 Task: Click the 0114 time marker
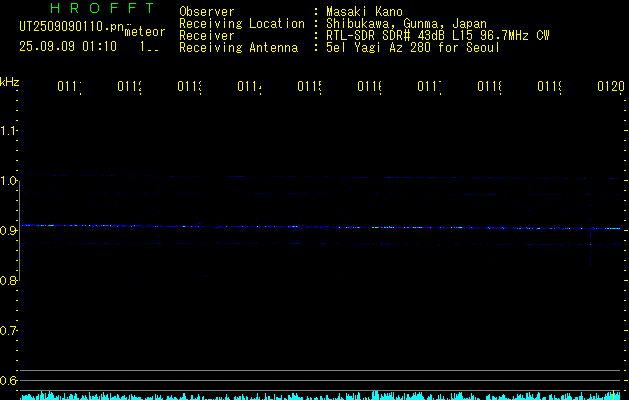tap(250, 86)
